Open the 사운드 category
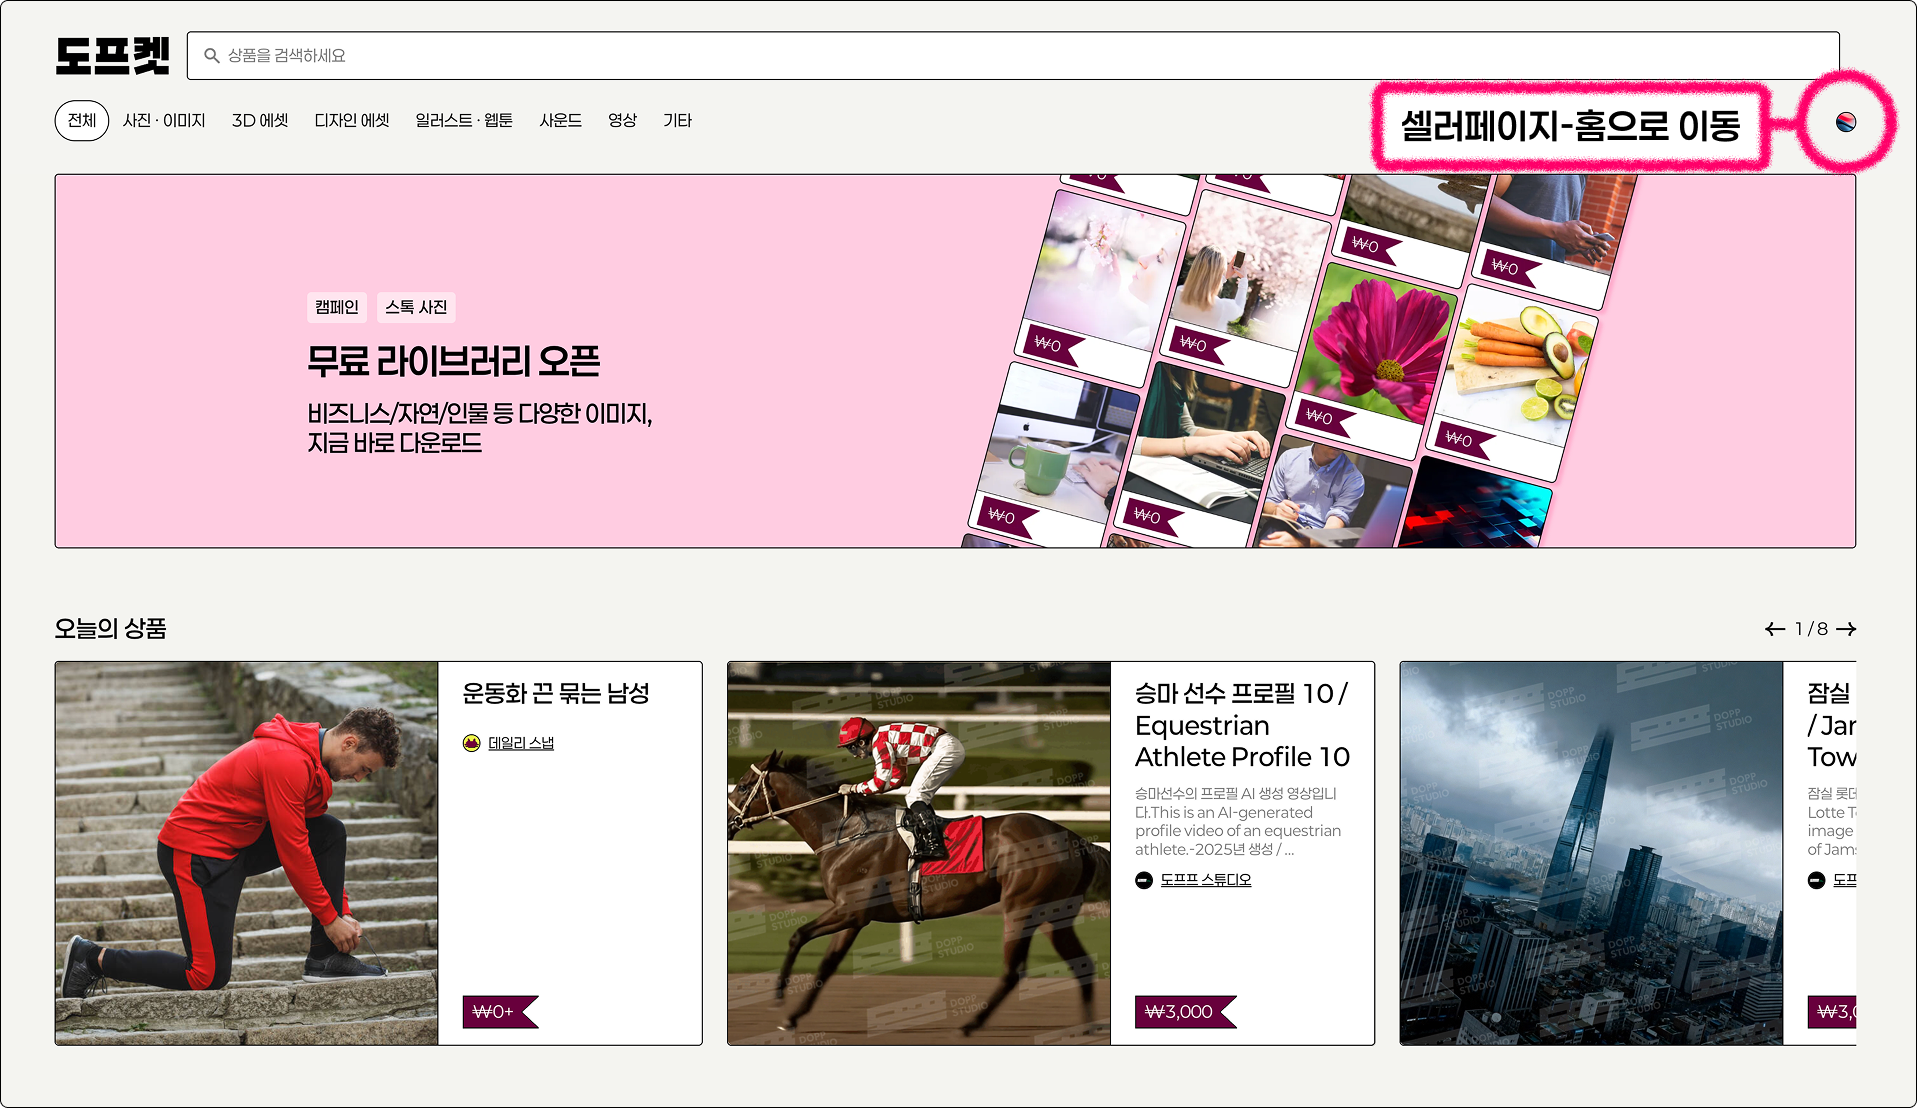Viewport: 1917px width, 1108px height. (560, 121)
